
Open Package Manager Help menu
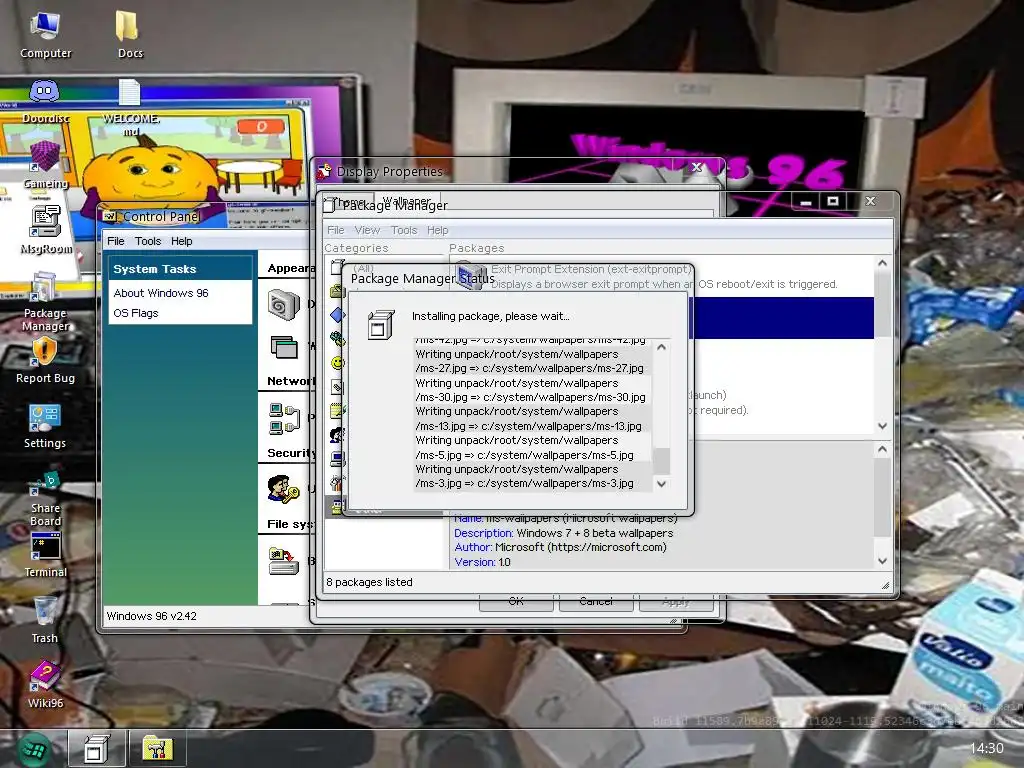point(438,230)
